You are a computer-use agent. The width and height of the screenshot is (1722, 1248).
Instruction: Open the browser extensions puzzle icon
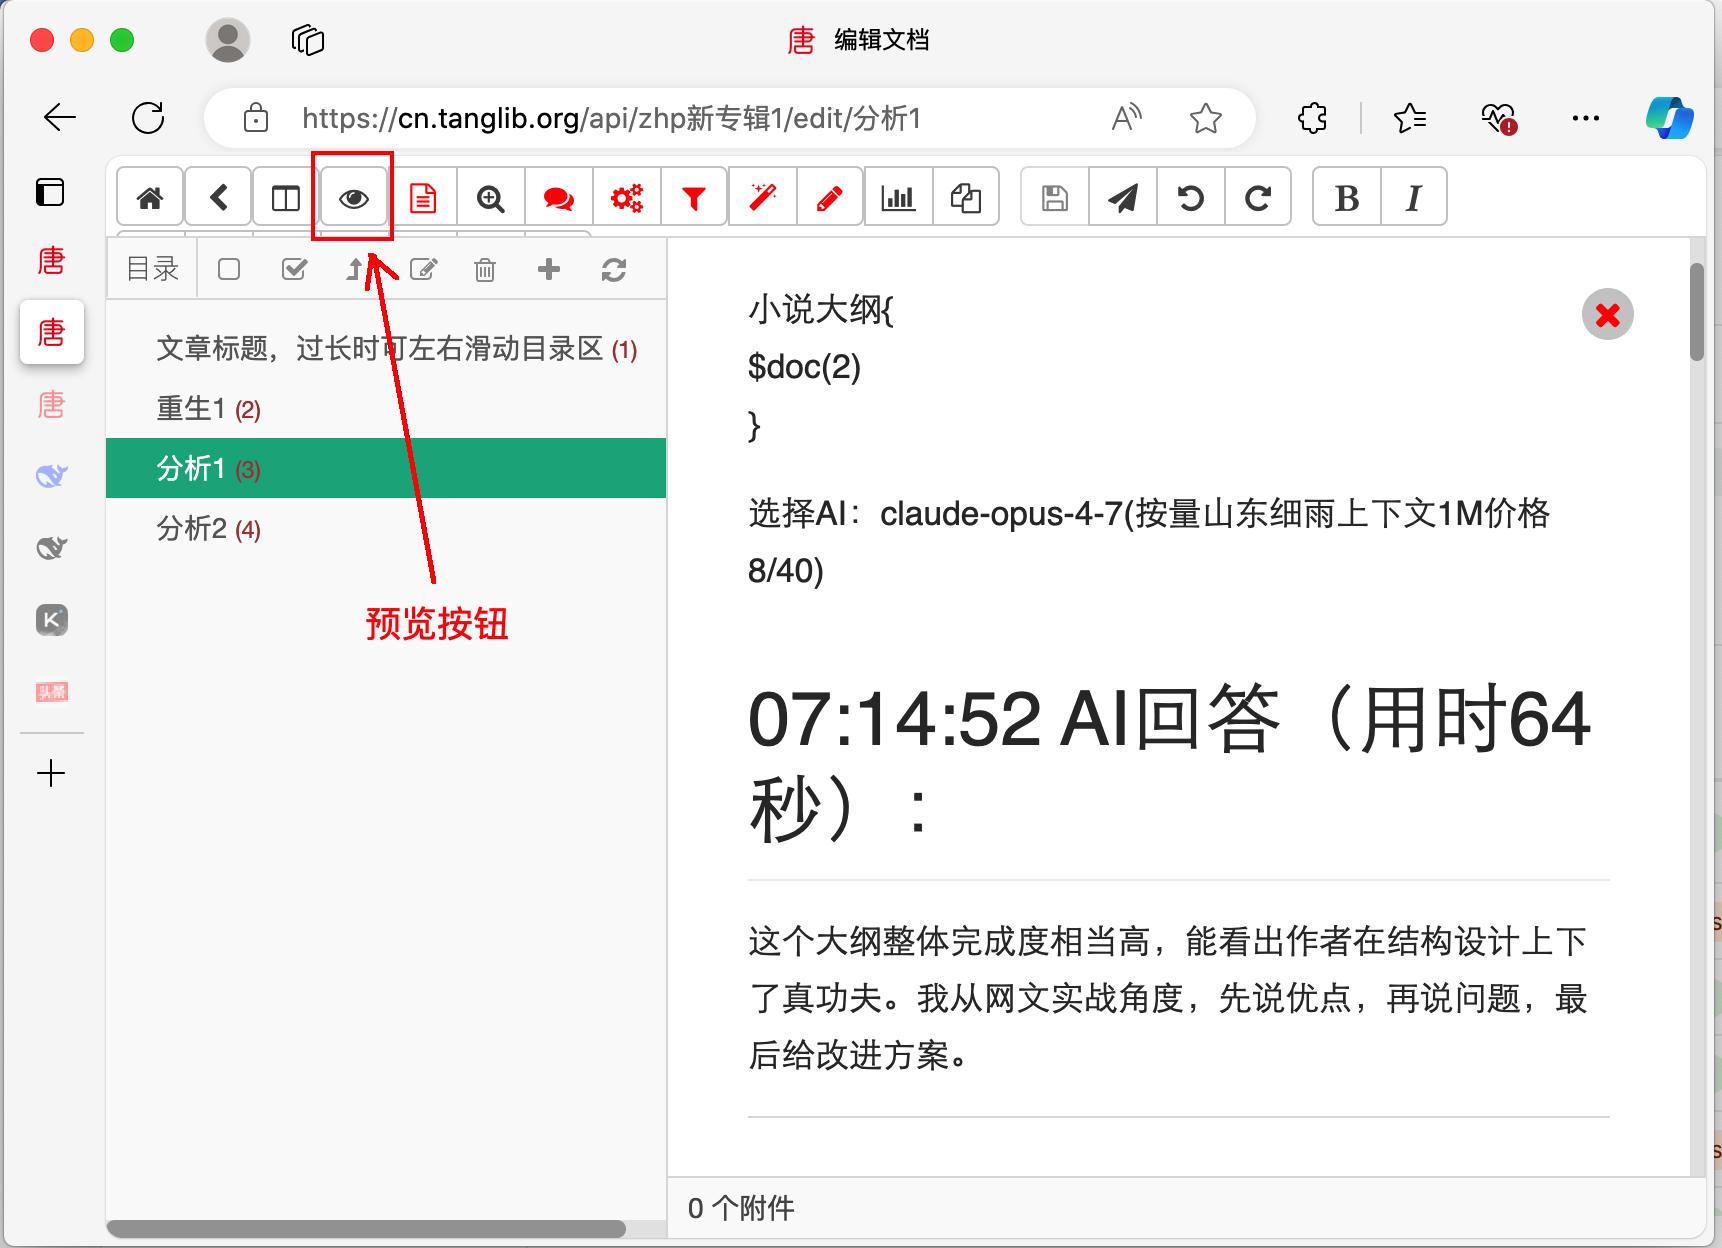point(1313,118)
